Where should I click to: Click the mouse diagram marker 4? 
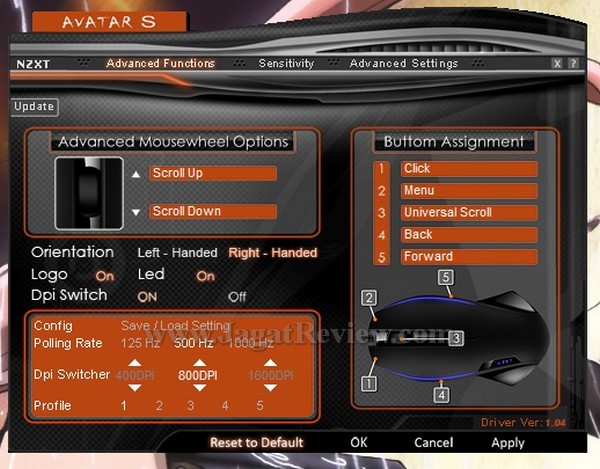tap(442, 395)
